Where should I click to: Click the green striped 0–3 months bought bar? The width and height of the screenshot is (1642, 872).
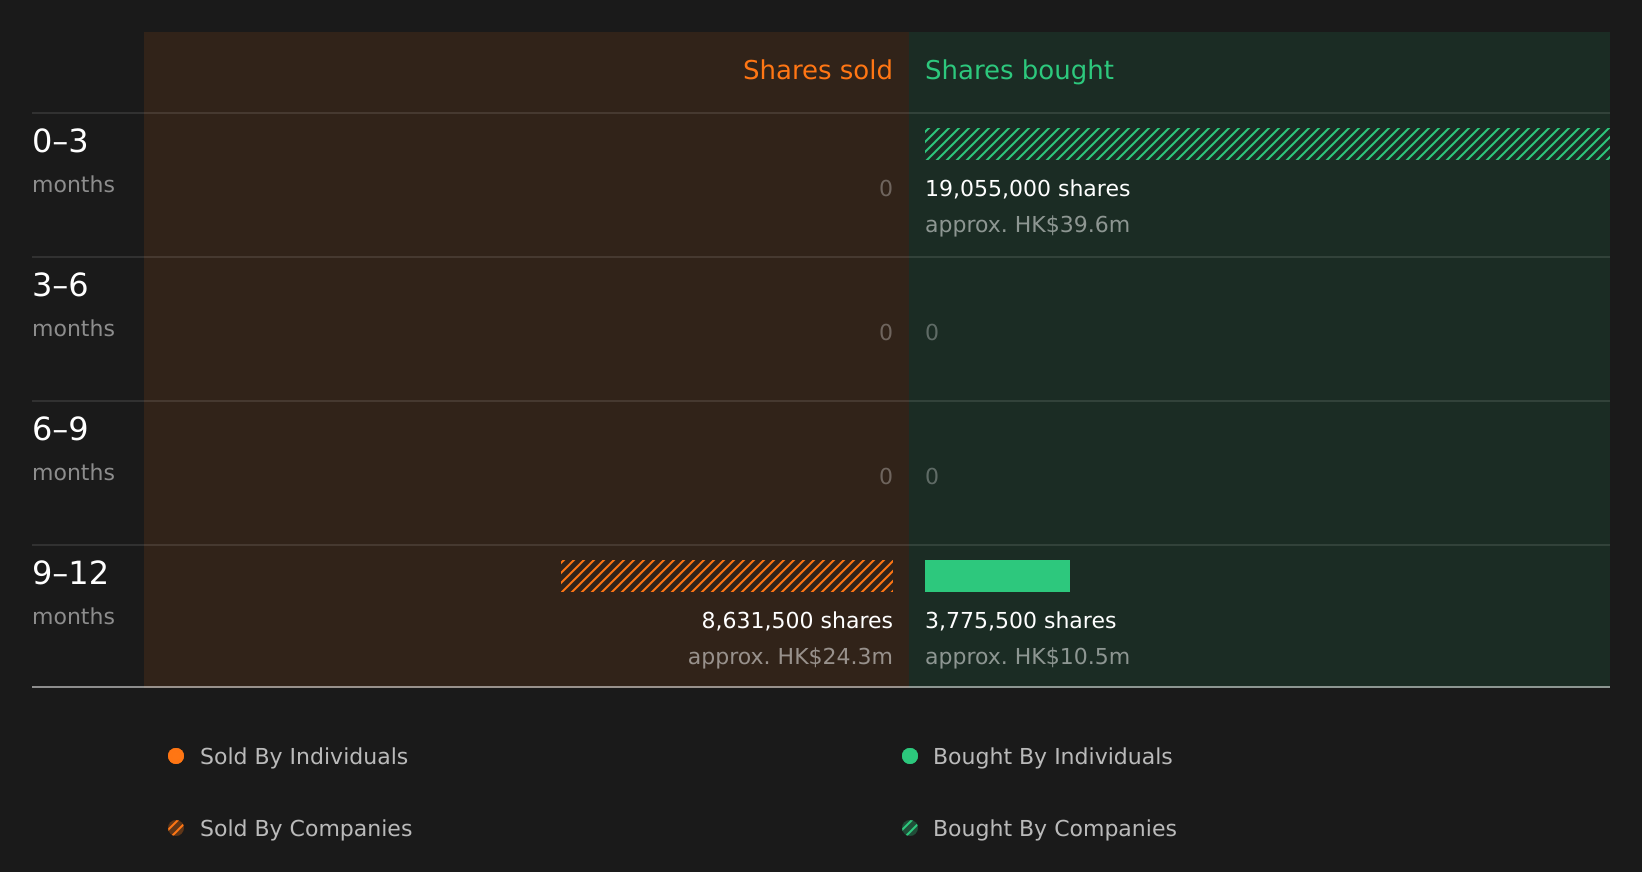tap(1267, 144)
